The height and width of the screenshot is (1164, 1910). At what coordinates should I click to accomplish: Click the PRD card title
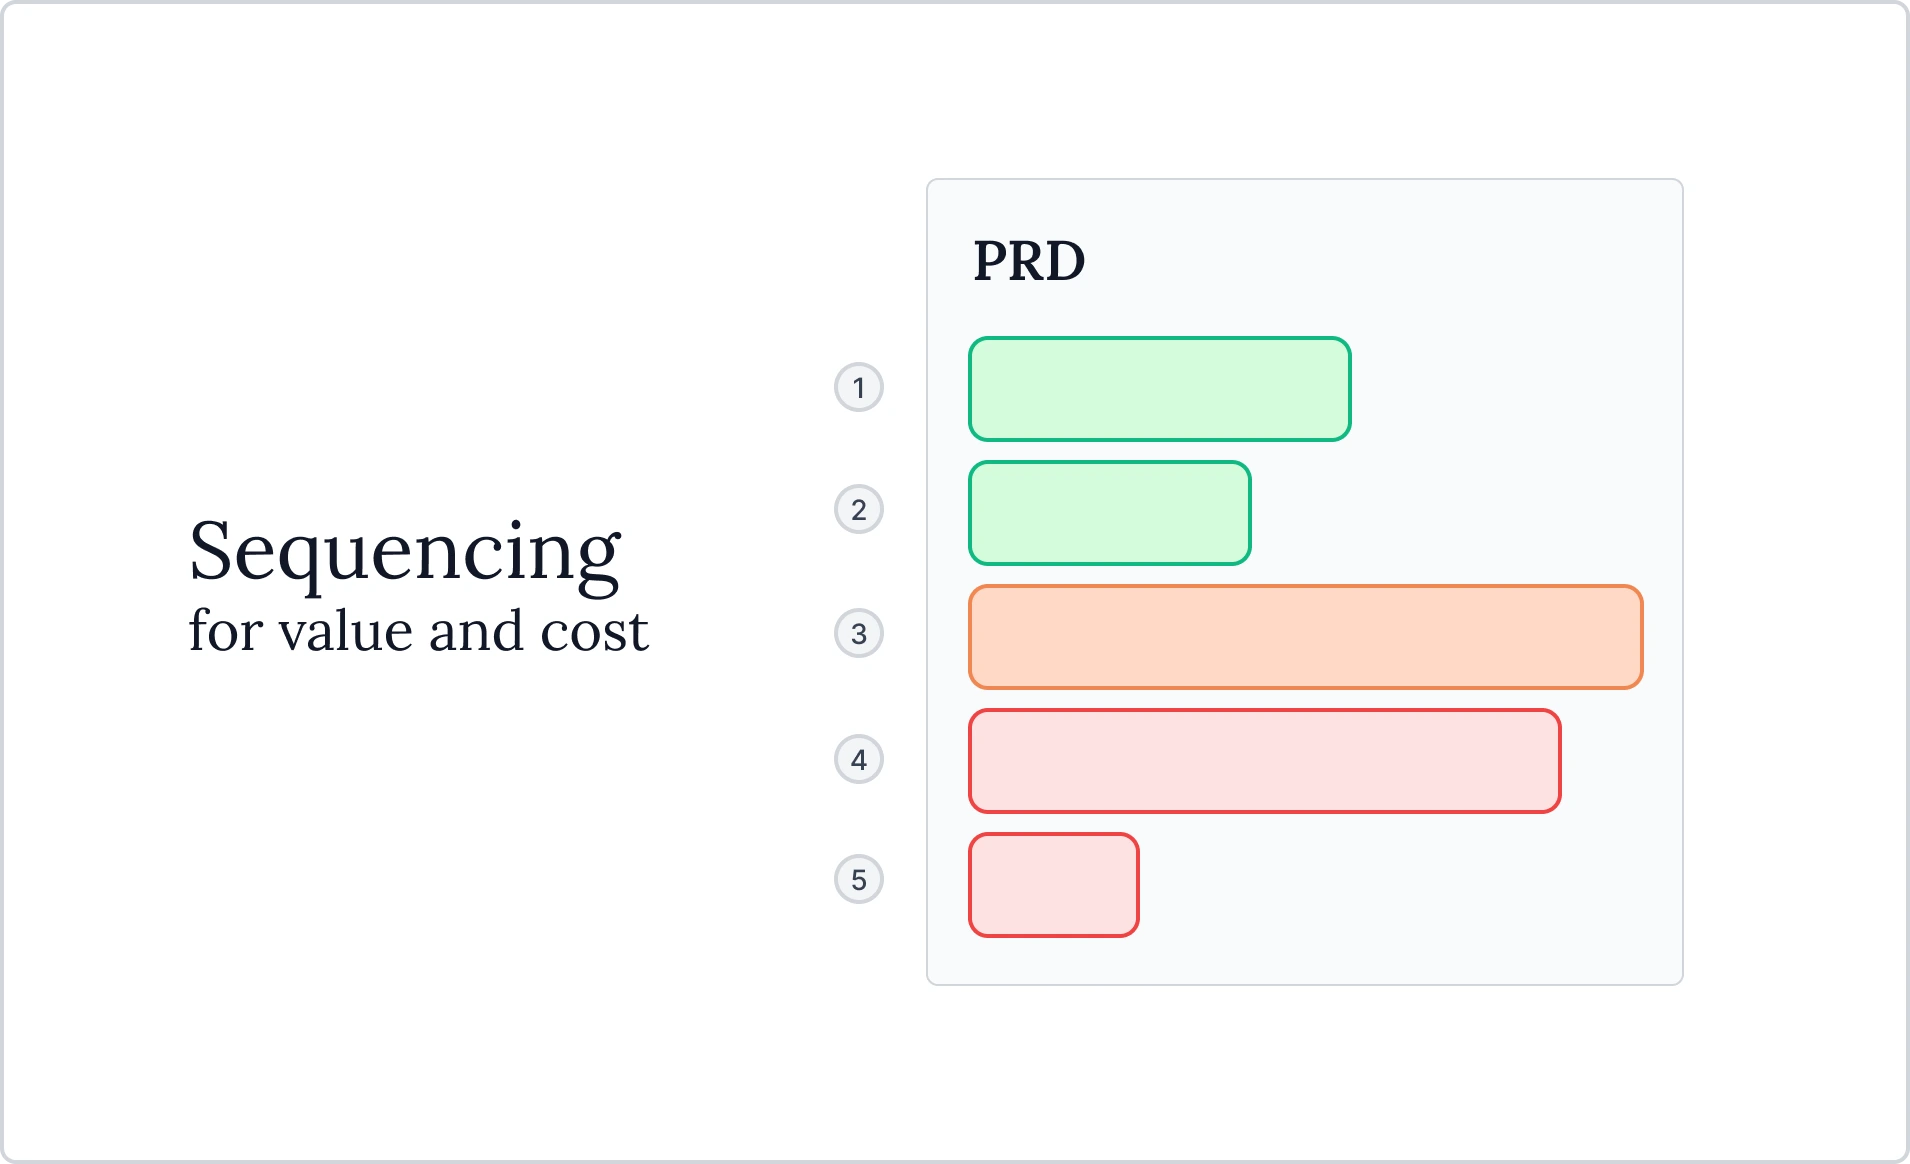[x=1029, y=262]
